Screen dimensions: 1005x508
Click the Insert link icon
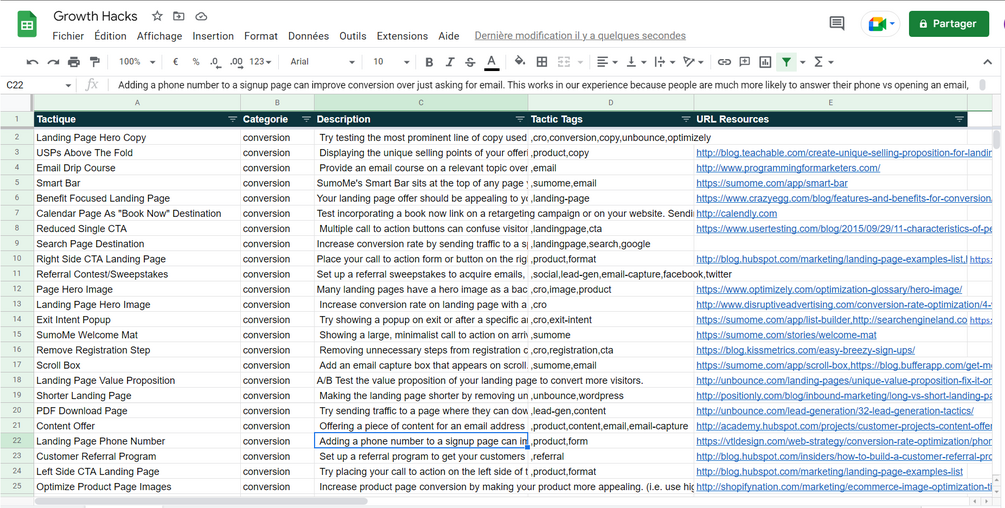coord(724,62)
